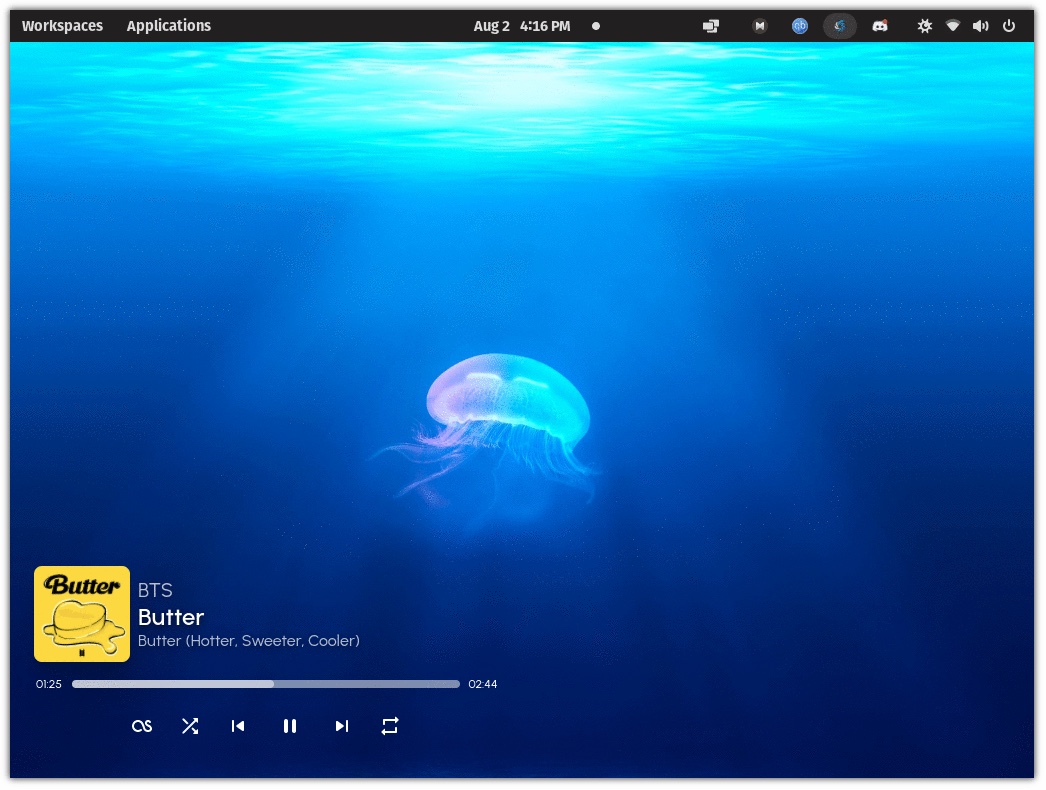Open the date and time calendar
1046x790 pixels.
(x=522, y=26)
